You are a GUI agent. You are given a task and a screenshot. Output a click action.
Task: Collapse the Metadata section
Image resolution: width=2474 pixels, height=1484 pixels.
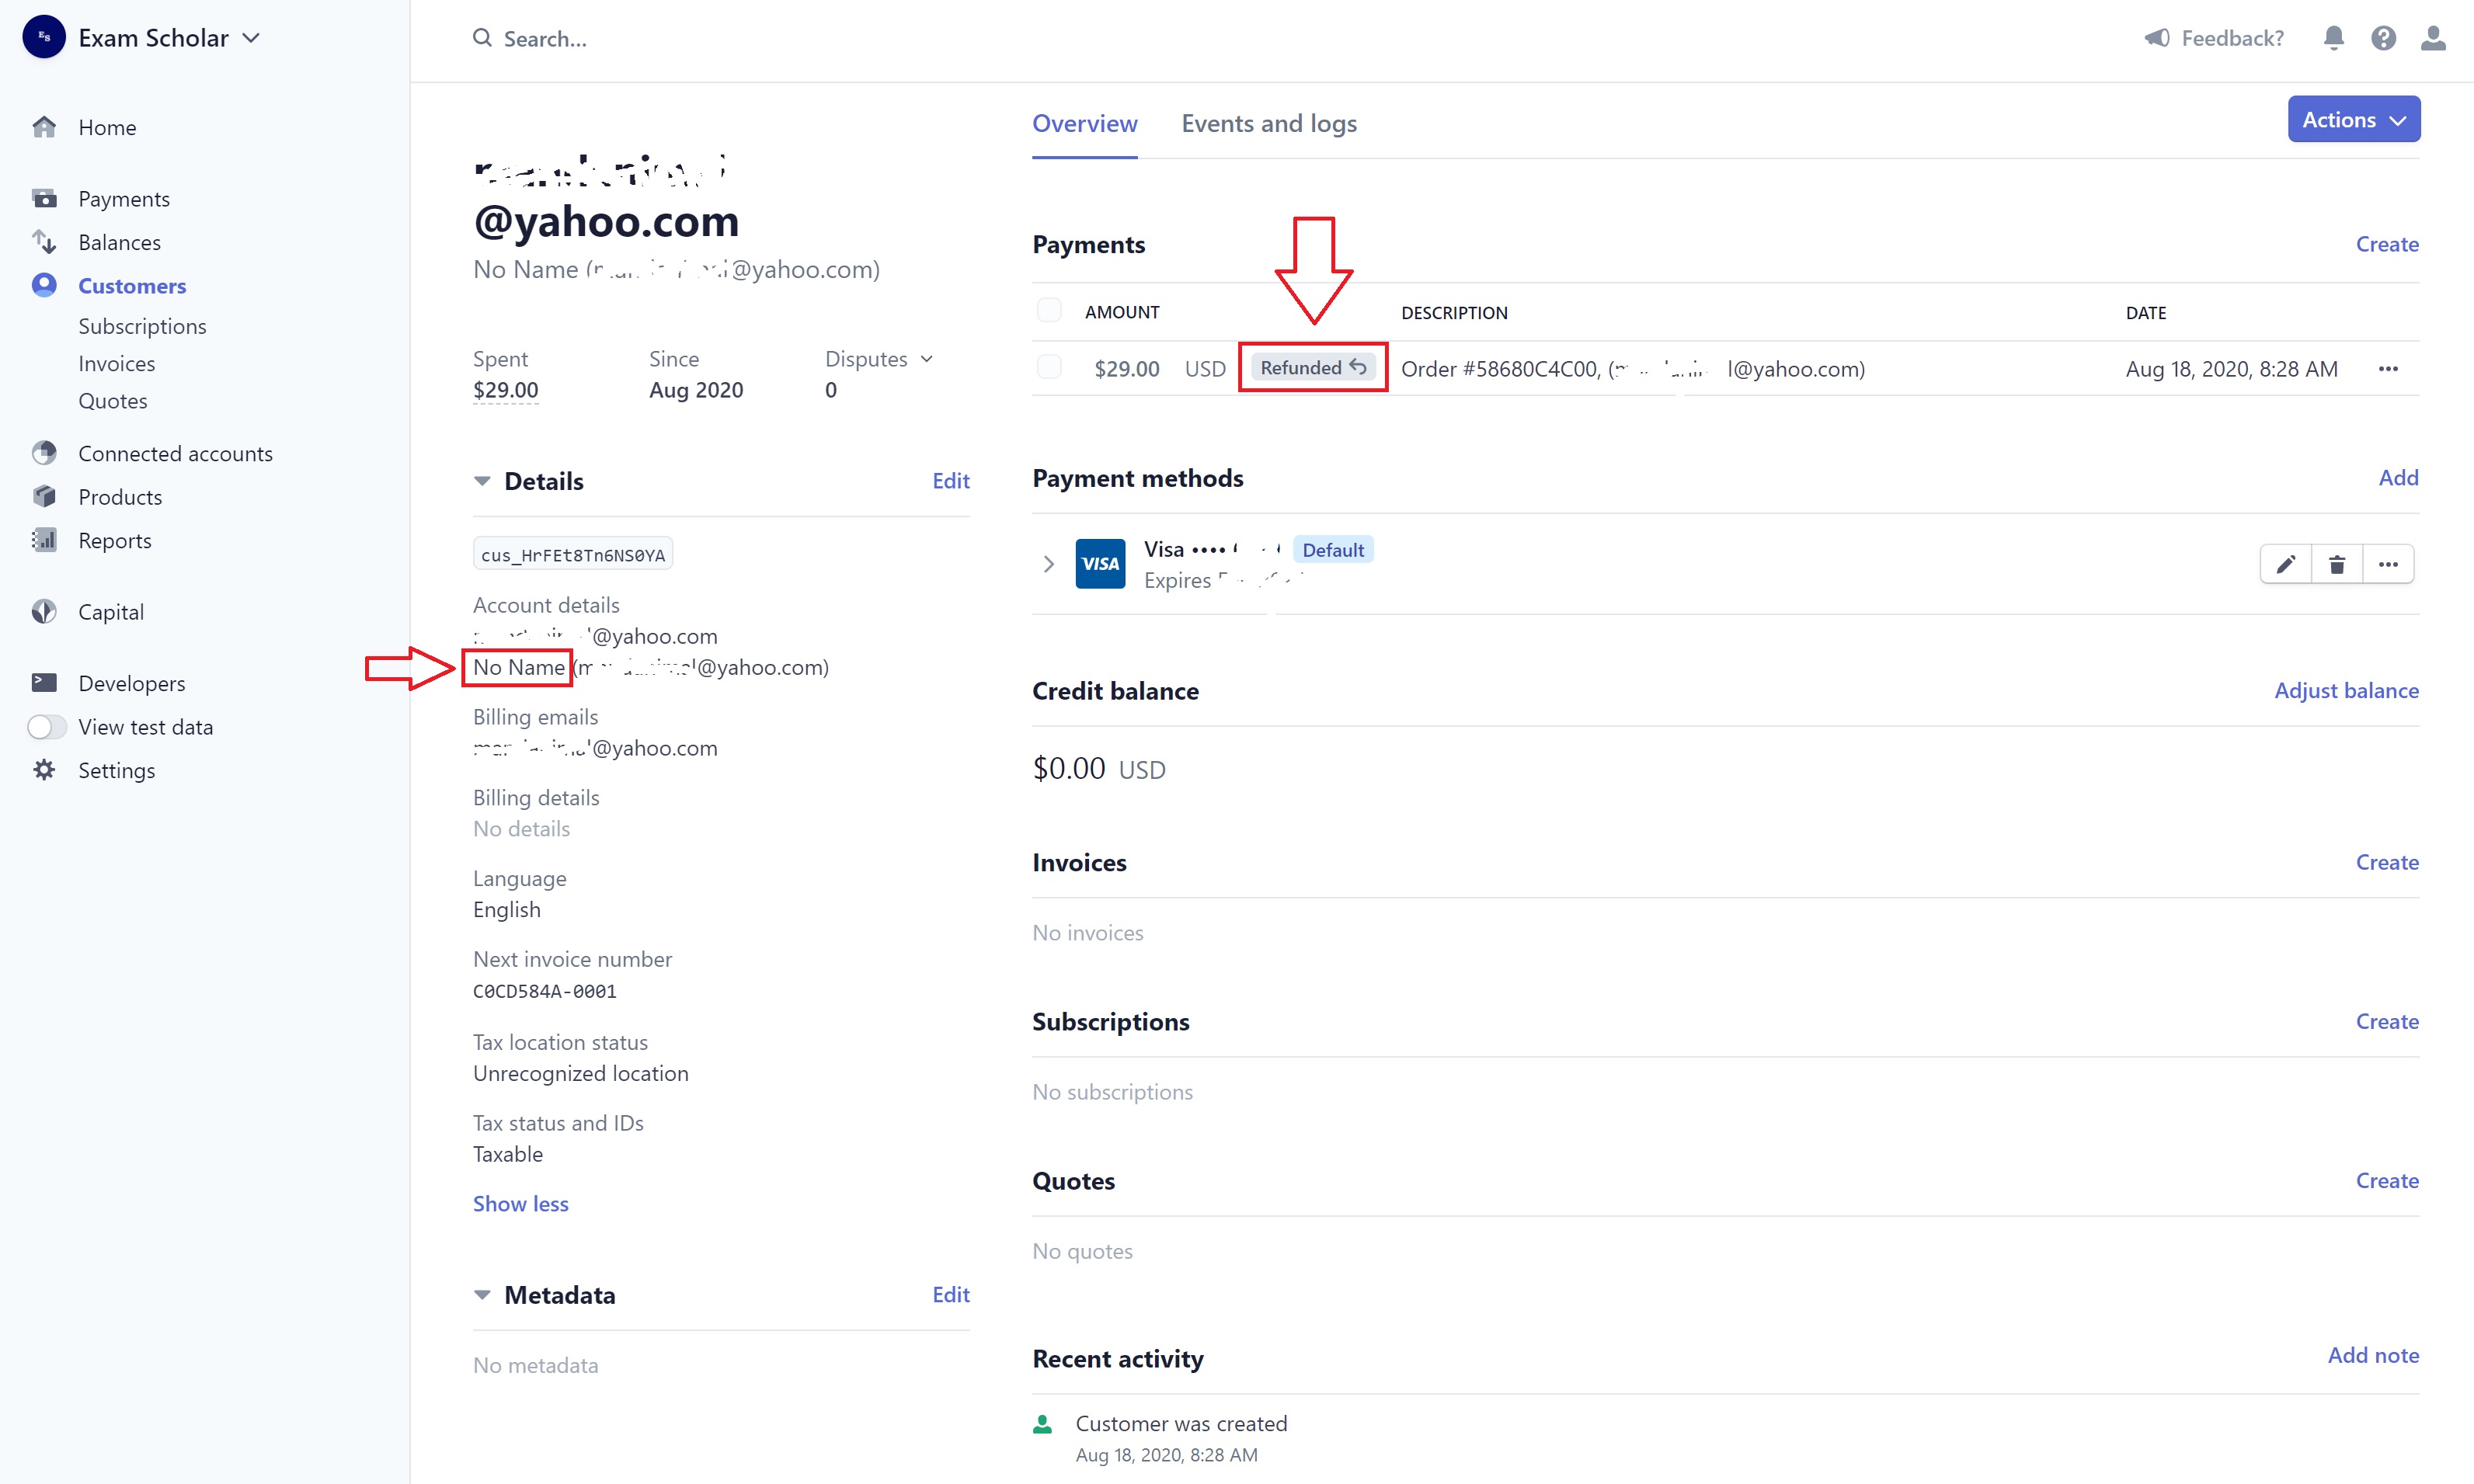(x=482, y=1295)
